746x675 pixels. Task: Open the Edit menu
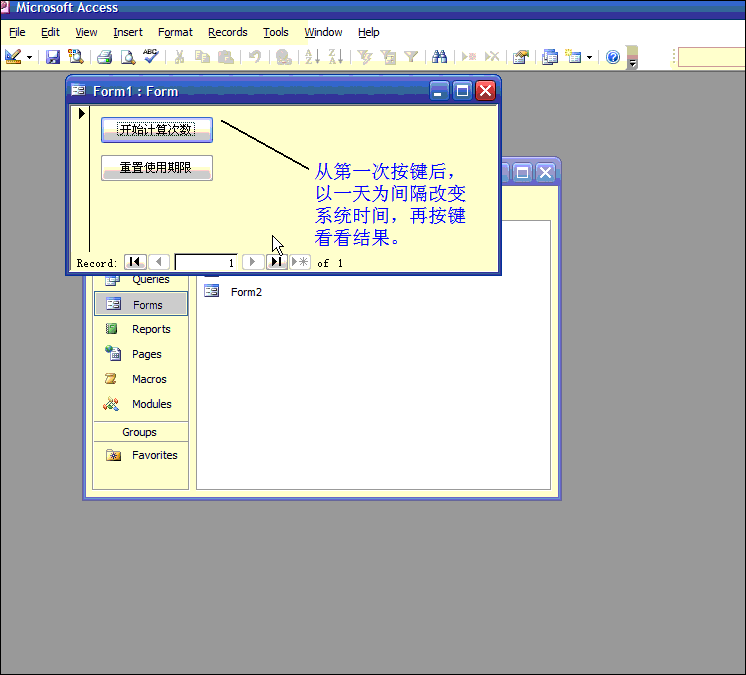coord(50,32)
